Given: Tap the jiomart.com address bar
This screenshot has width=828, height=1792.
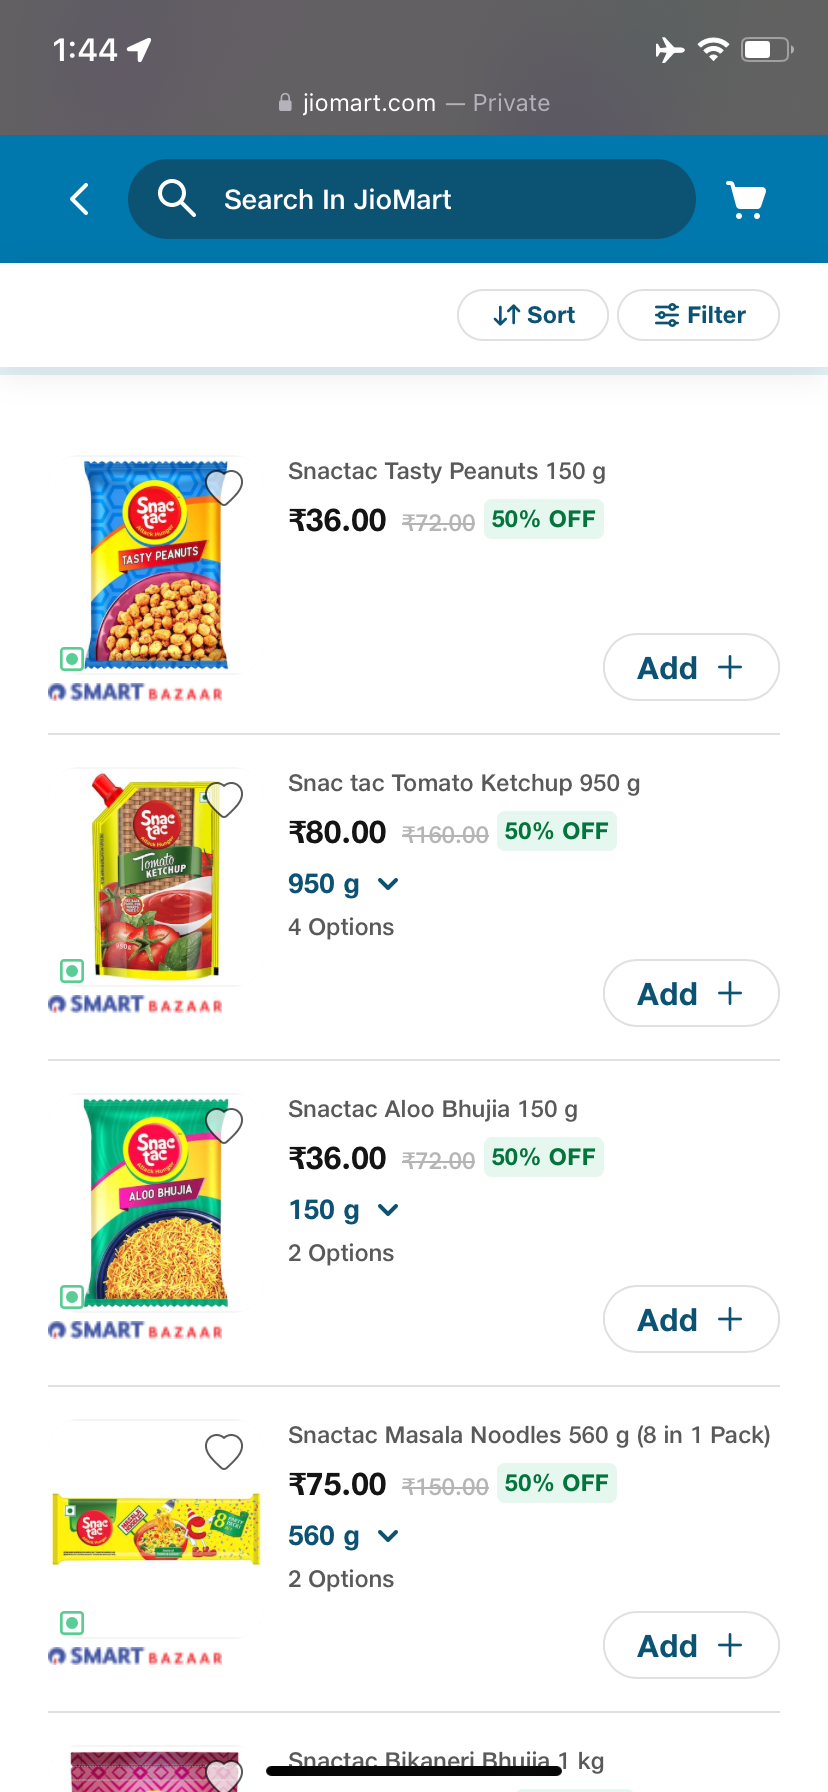Looking at the screenshot, I should coord(414,103).
